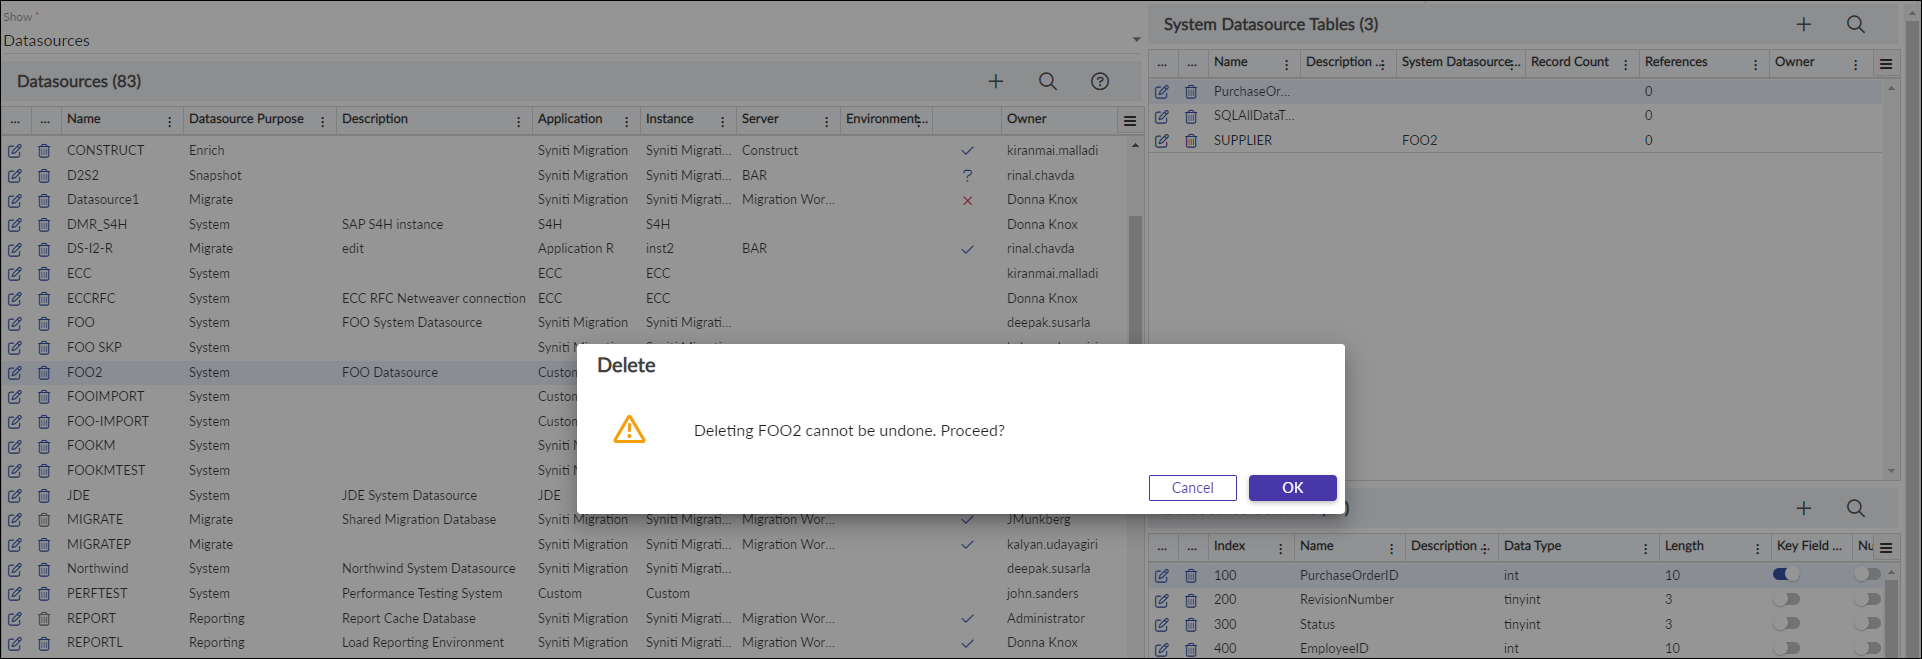1922x659 pixels.
Task: Select the ECCRFC datasource name
Action: click(91, 299)
